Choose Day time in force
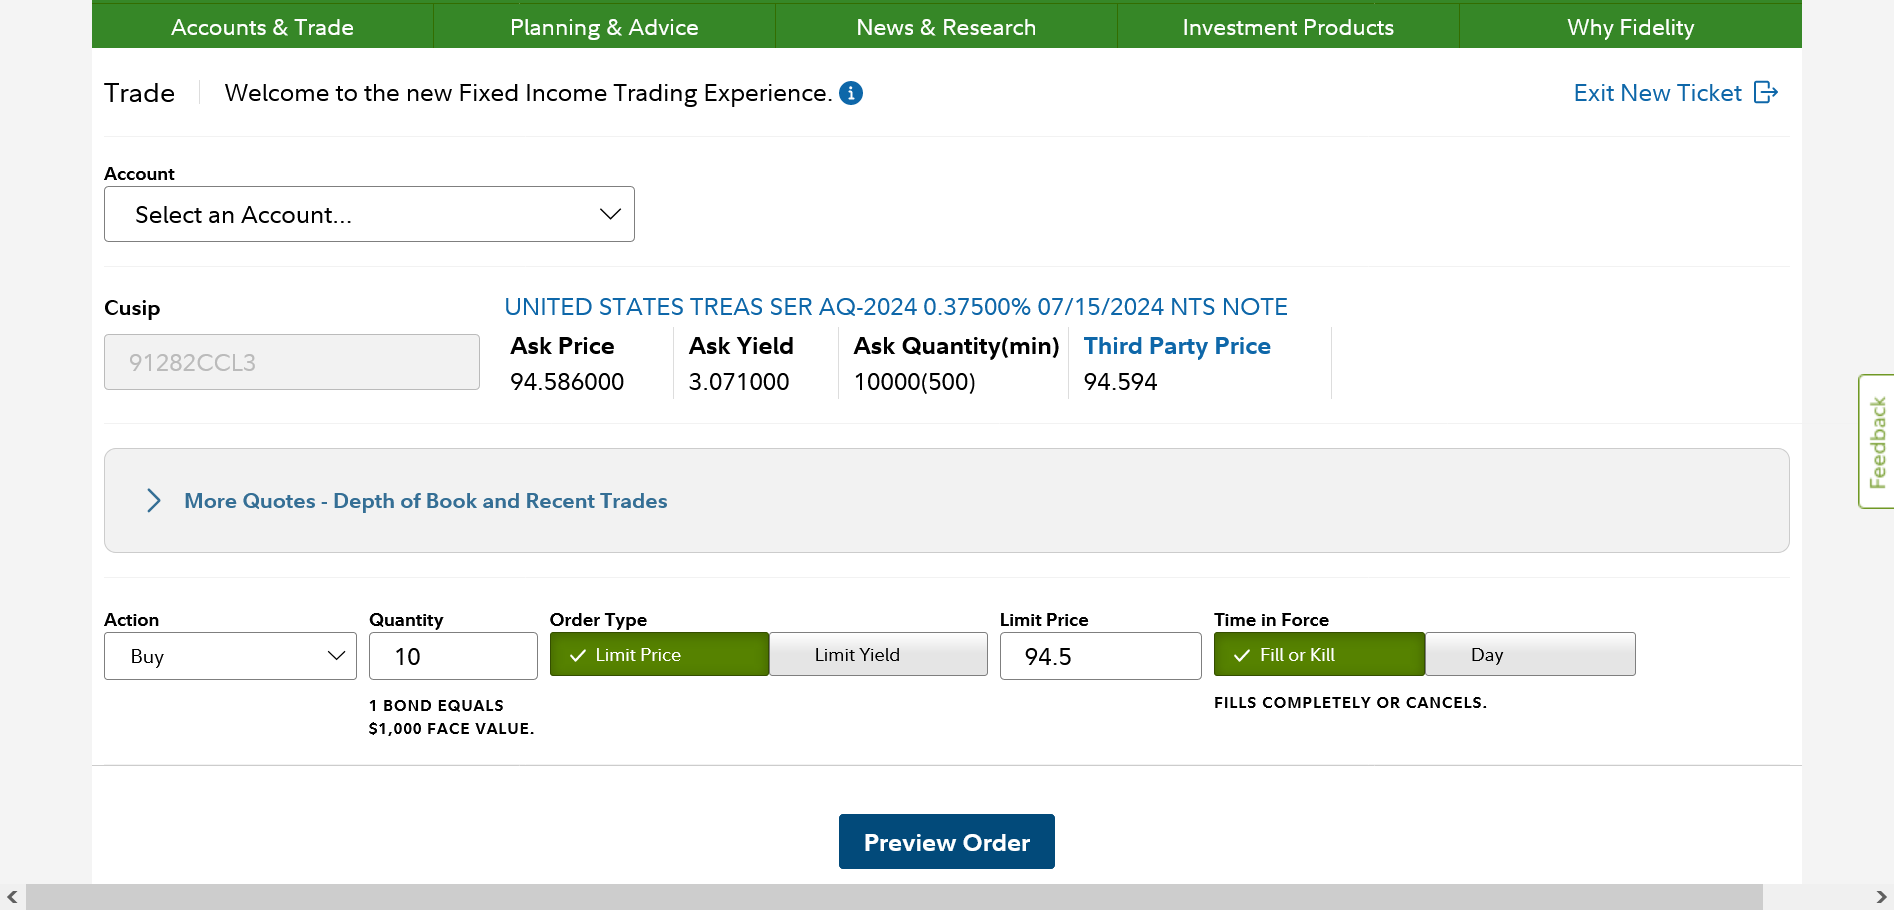The image size is (1894, 910). point(1530,654)
